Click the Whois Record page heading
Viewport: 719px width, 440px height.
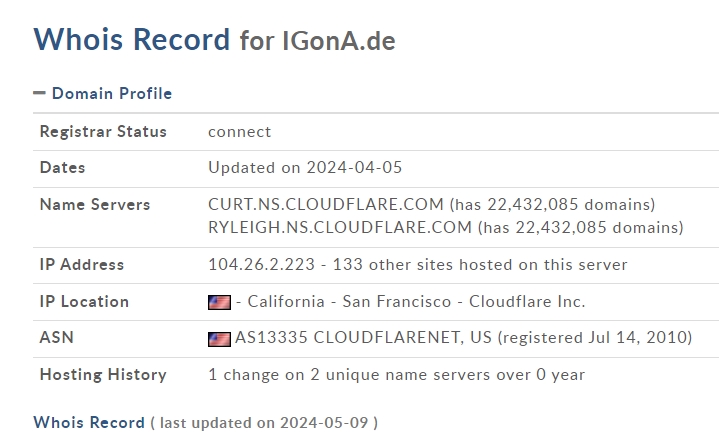pos(131,39)
